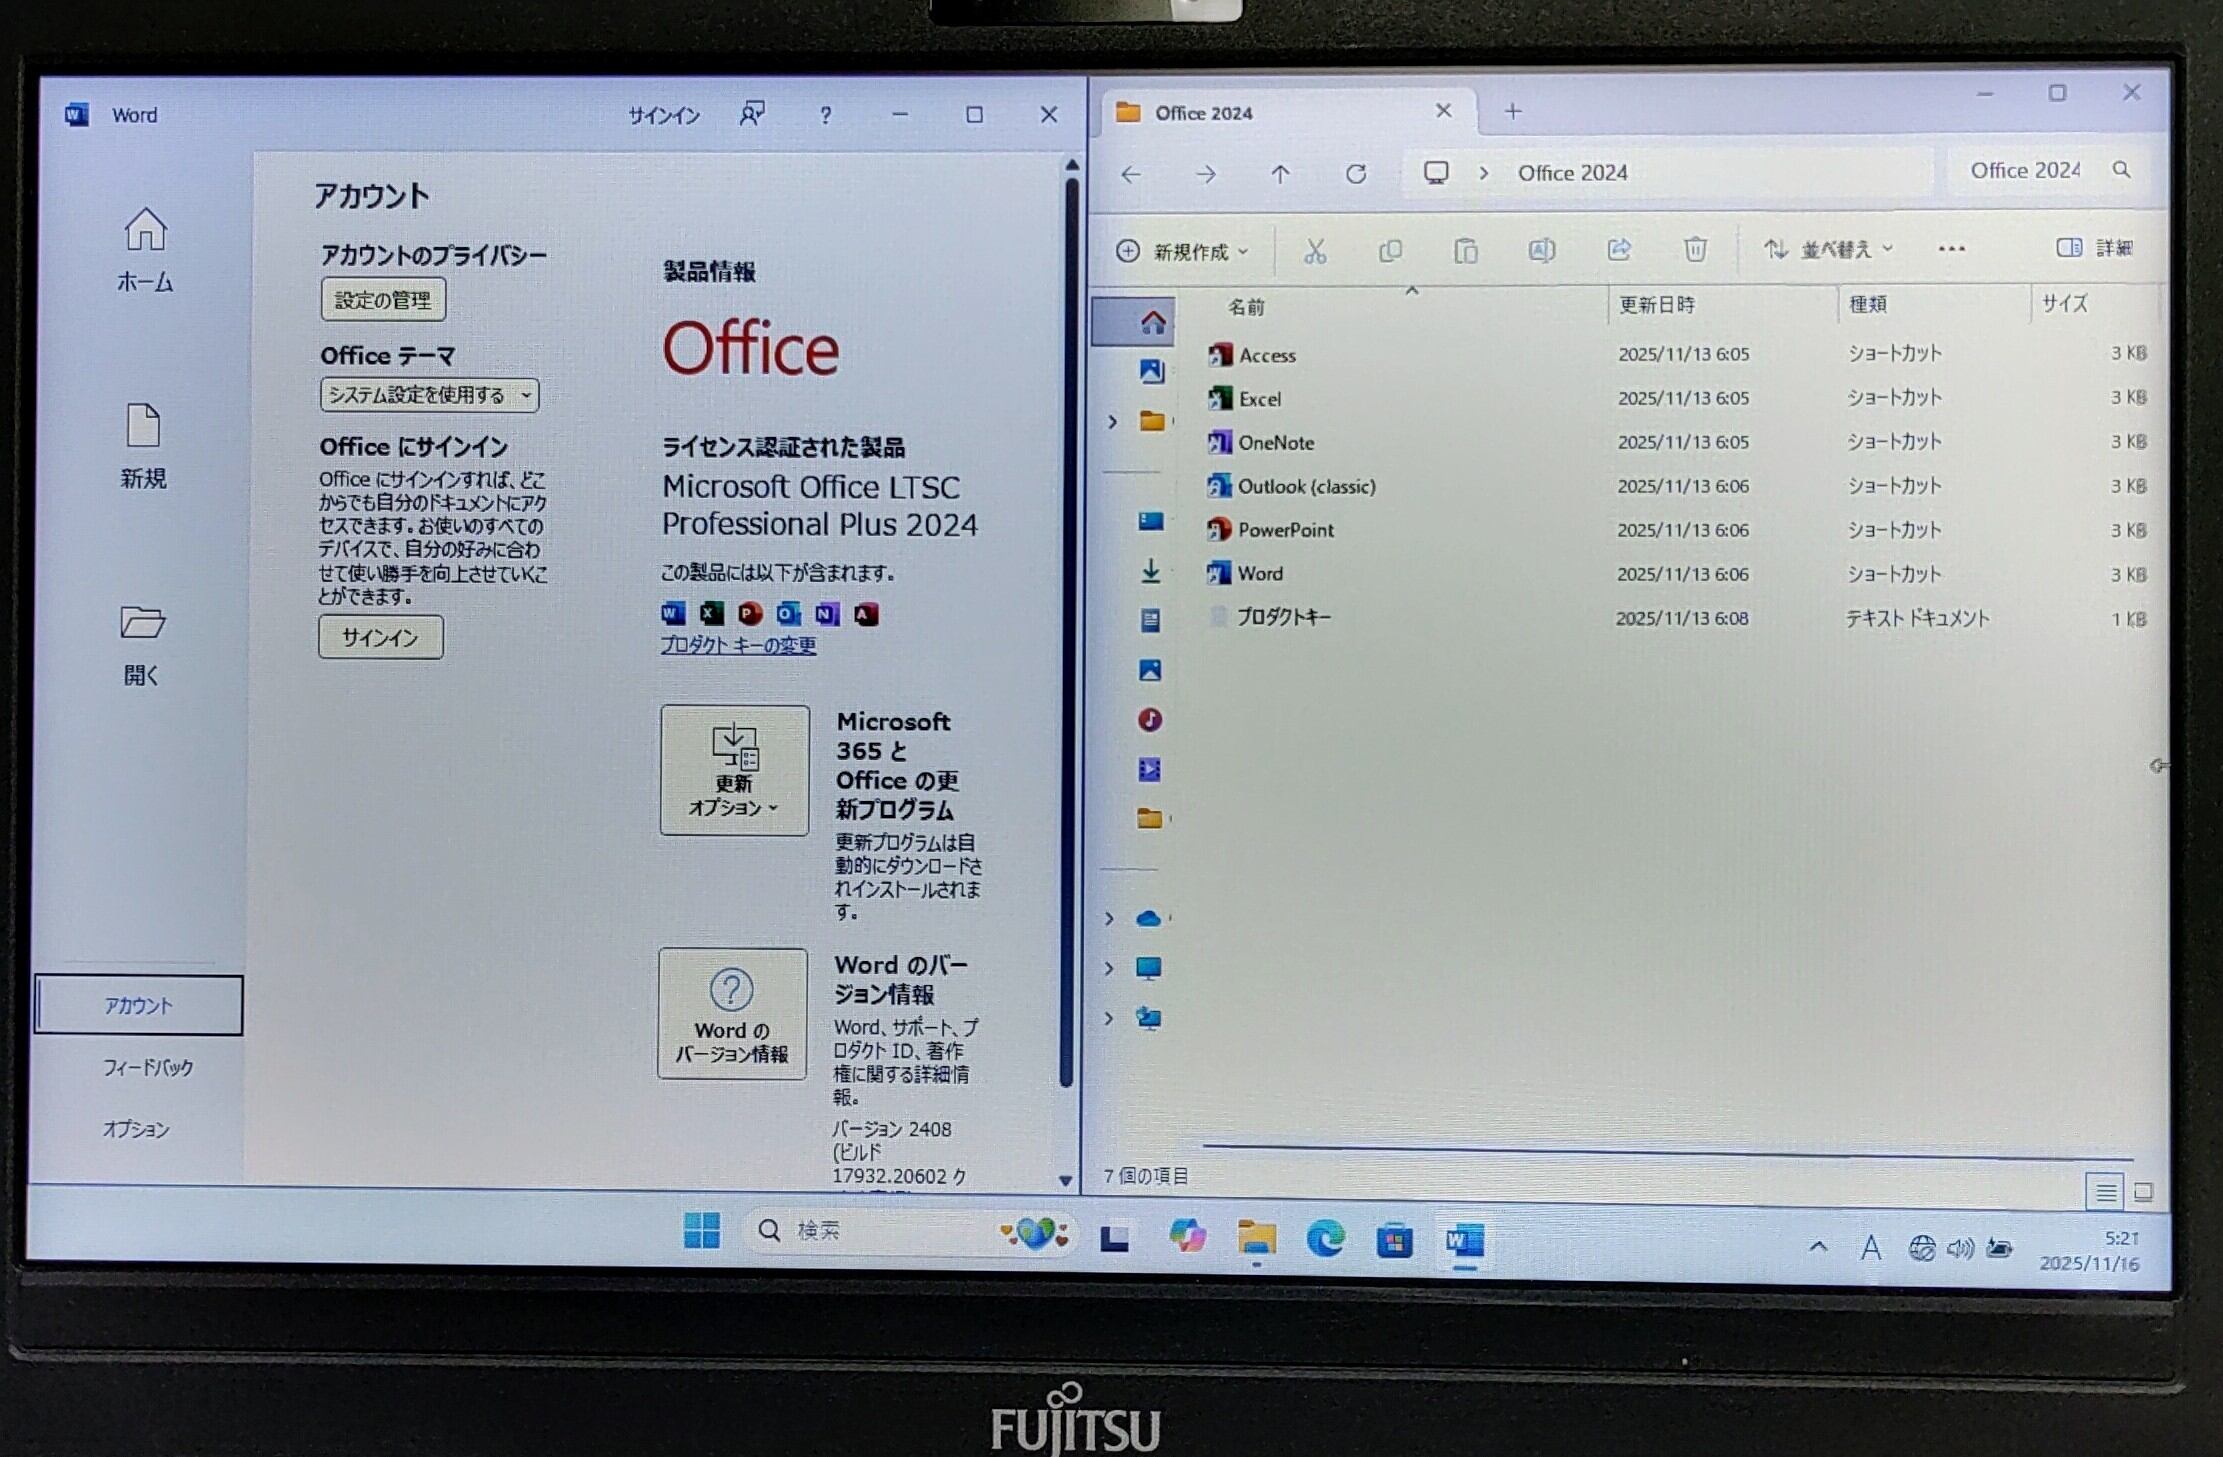
Task: Open the Office theme dropdown
Action: tap(429, 396)
